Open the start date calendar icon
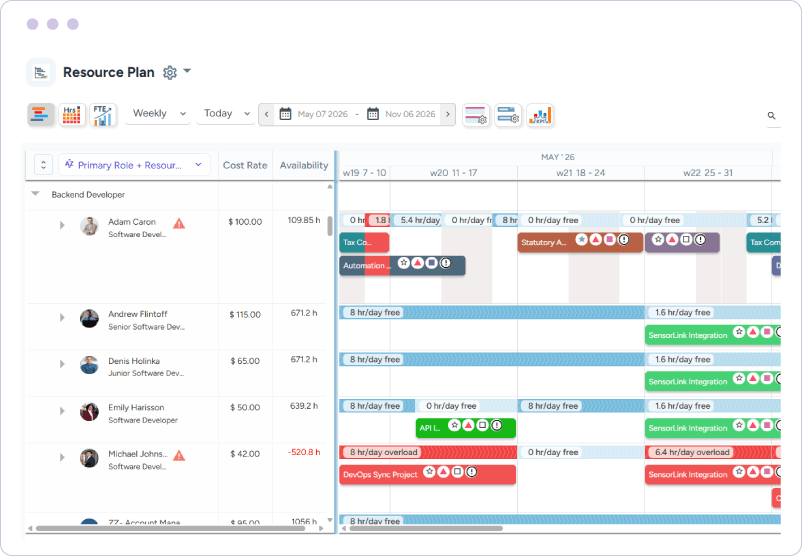802x556 pixels. coord(285,114)
